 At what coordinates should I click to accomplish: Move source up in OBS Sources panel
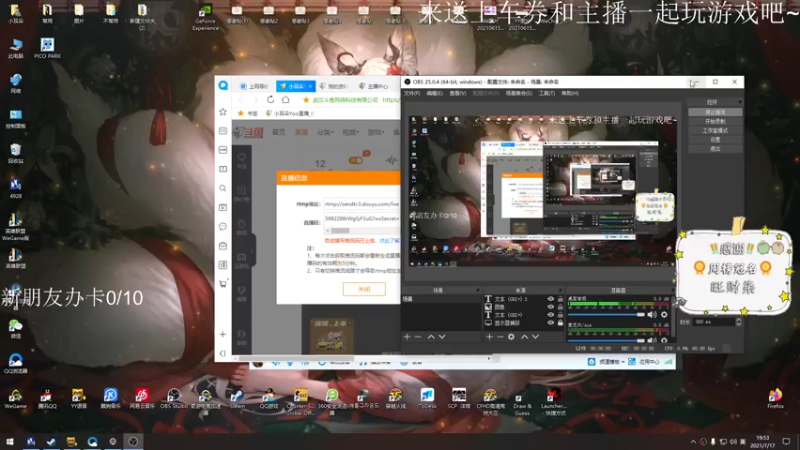[x=524, y=337]
